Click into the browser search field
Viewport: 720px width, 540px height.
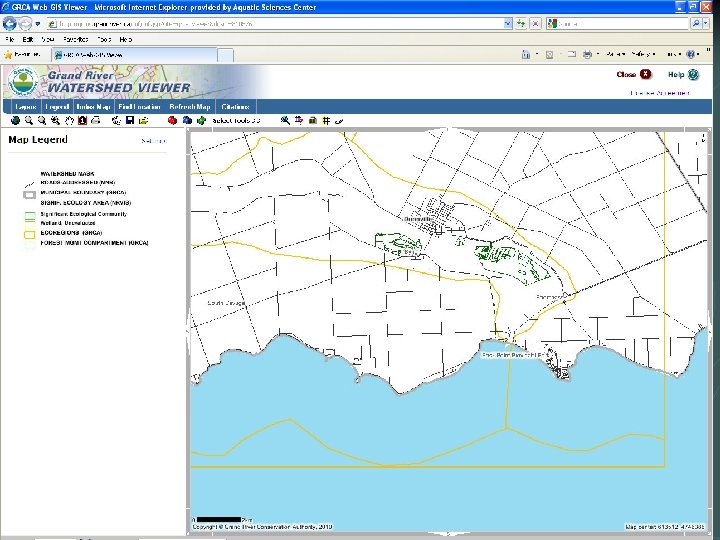620,23
